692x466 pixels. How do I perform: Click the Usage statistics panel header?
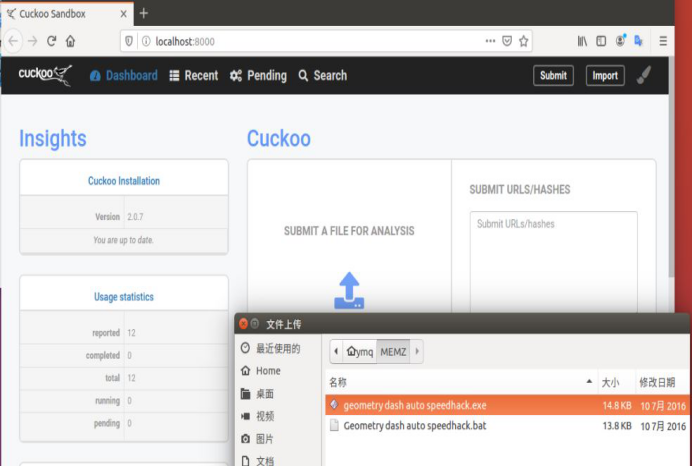tap(124, 297)
